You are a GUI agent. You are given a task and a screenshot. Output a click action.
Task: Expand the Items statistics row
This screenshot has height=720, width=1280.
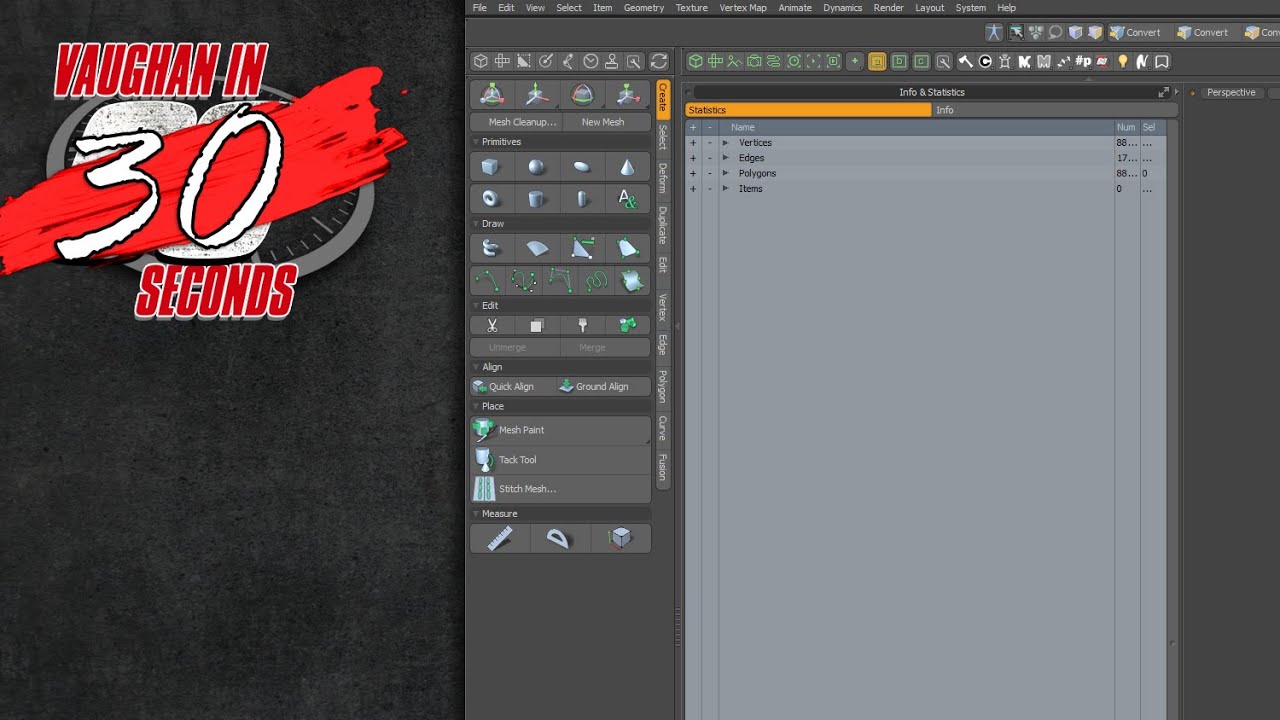point(726,189)
